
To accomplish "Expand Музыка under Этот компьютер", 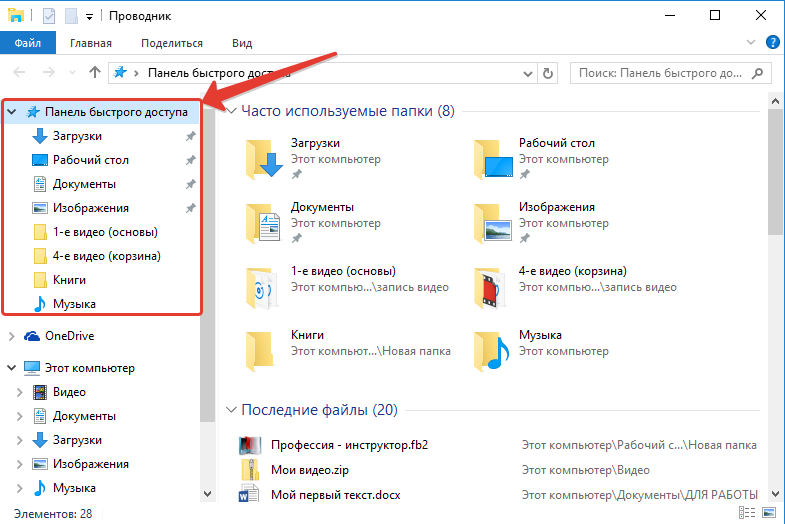I will (x=19, y=488).
